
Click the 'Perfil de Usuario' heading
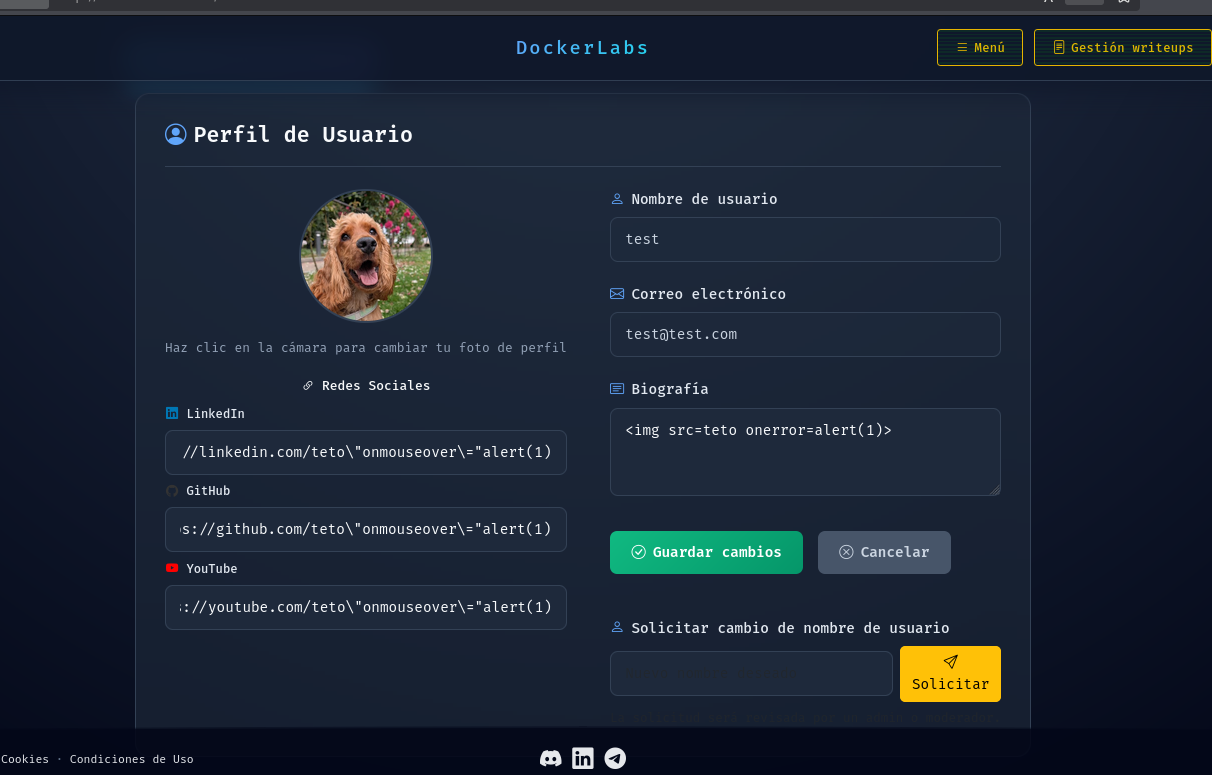coord(303,134)
